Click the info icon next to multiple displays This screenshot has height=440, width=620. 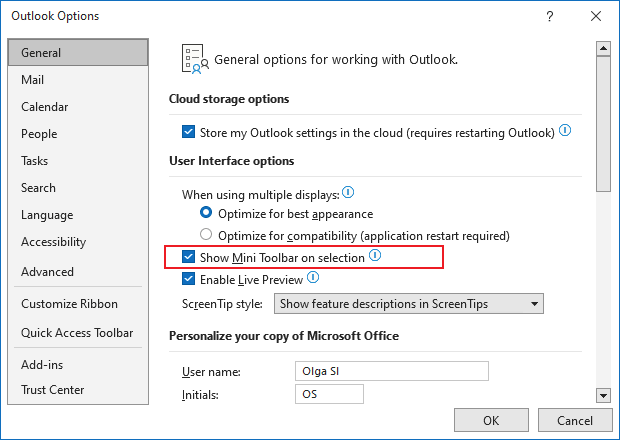click(x=348, y=192)
